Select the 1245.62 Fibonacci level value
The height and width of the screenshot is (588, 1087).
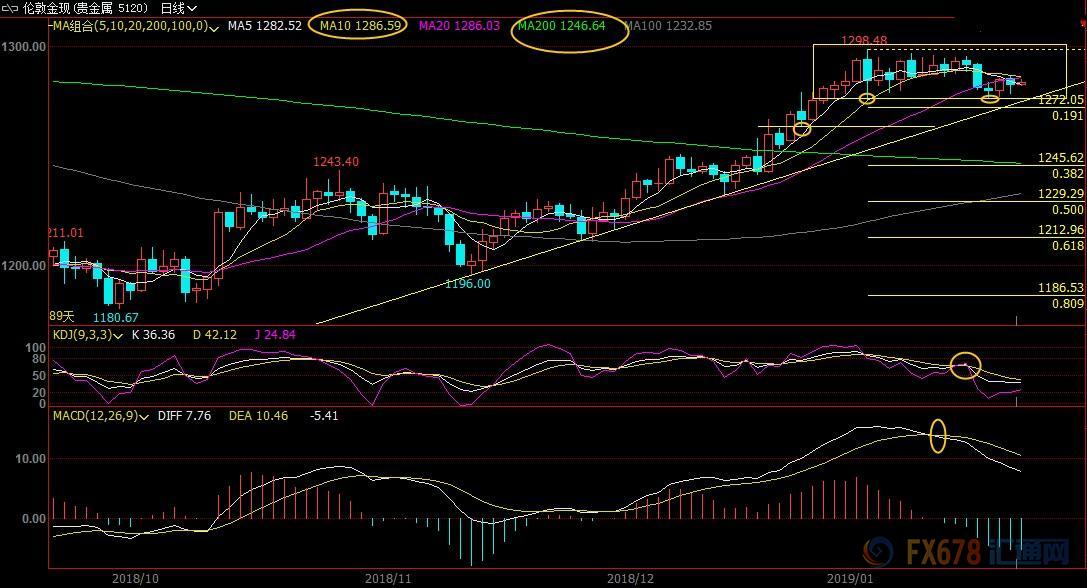[x=1060, y=158]
